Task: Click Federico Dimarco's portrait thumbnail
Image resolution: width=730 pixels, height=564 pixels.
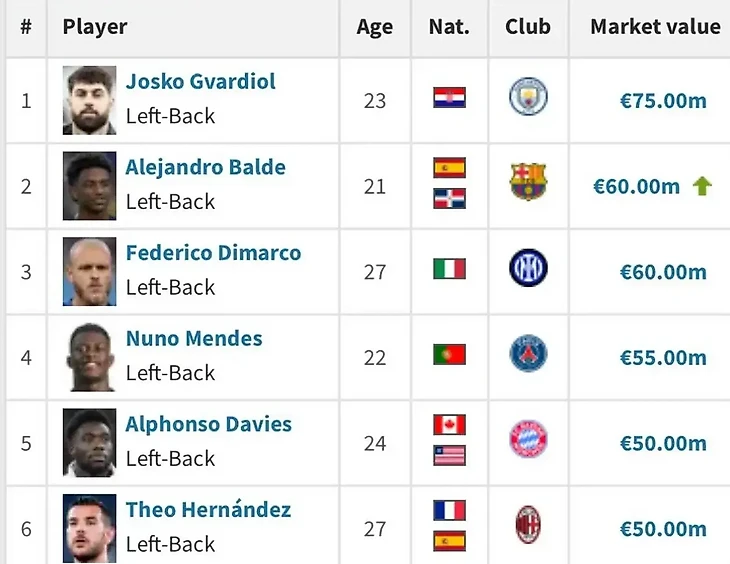Action: [89, 272]
